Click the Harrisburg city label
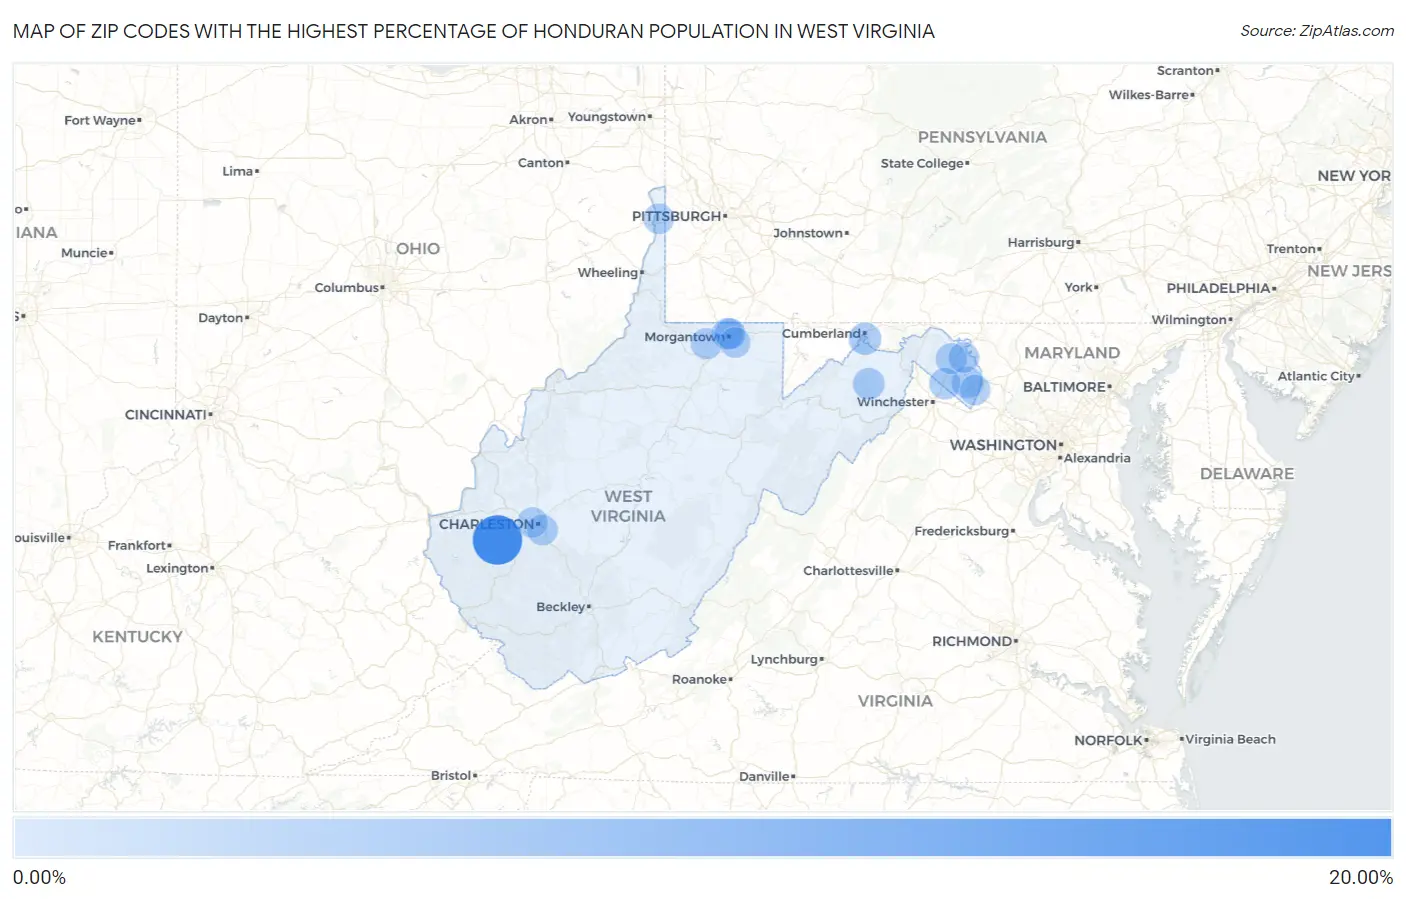The width and height of the screenshot is (1406, 899). tap(1041, 243)
